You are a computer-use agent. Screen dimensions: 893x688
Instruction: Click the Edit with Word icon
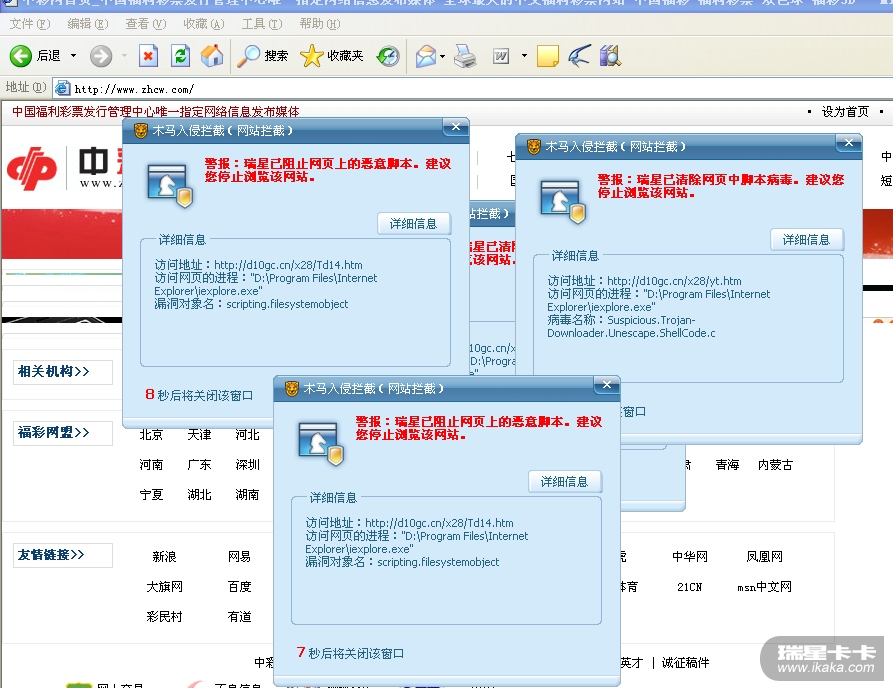[x=501, y=56]
